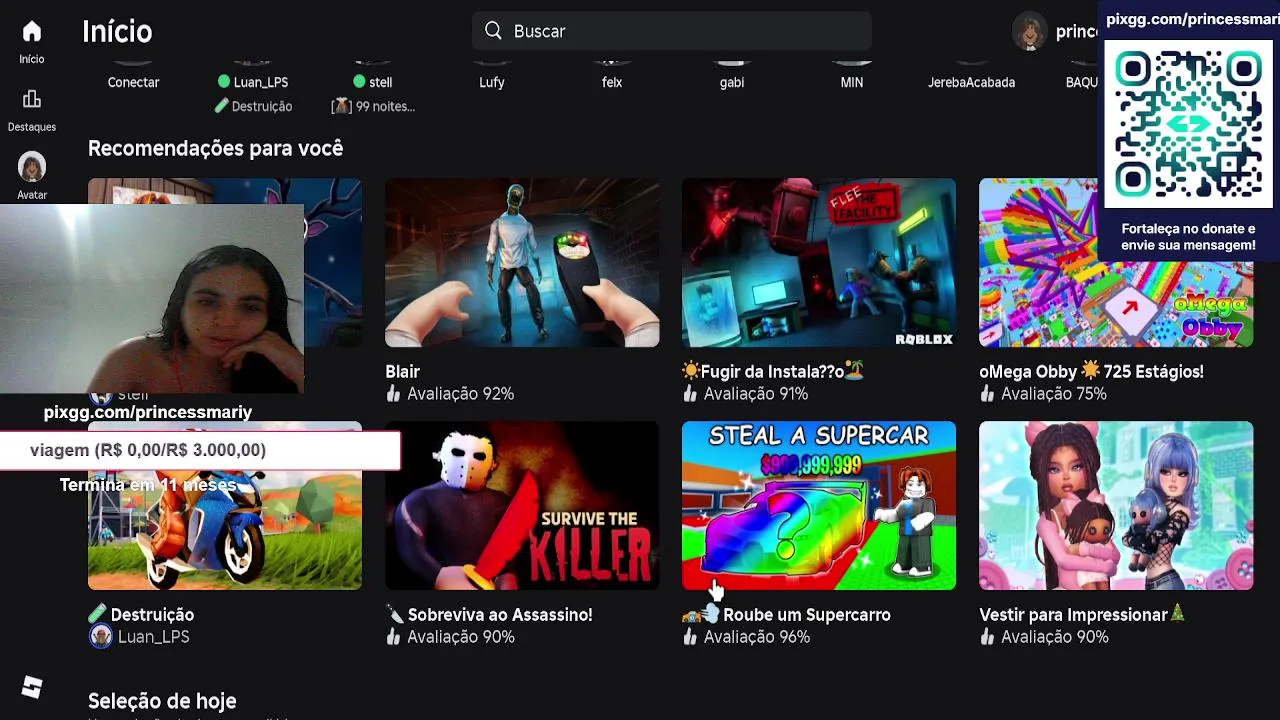Open friend JerebaAcabada in friends row
1280x720 pixels.
pos(971,82)
